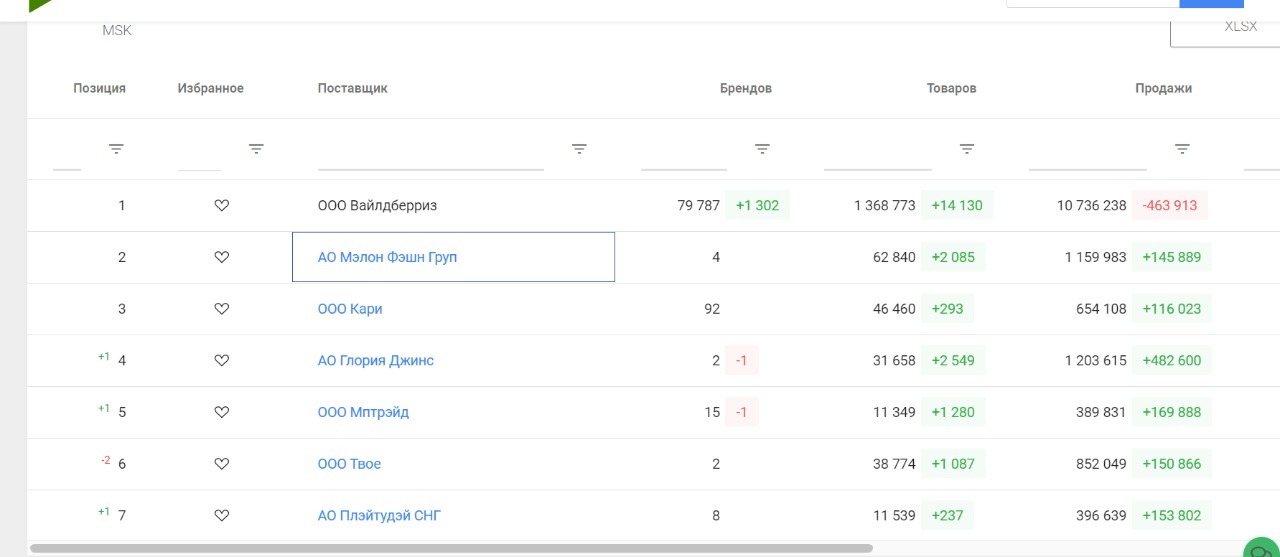The height and width of the screenshot is (557, 1280).
Task: Mark АО Глория Джинс as favorite
Action: (222, 361)
